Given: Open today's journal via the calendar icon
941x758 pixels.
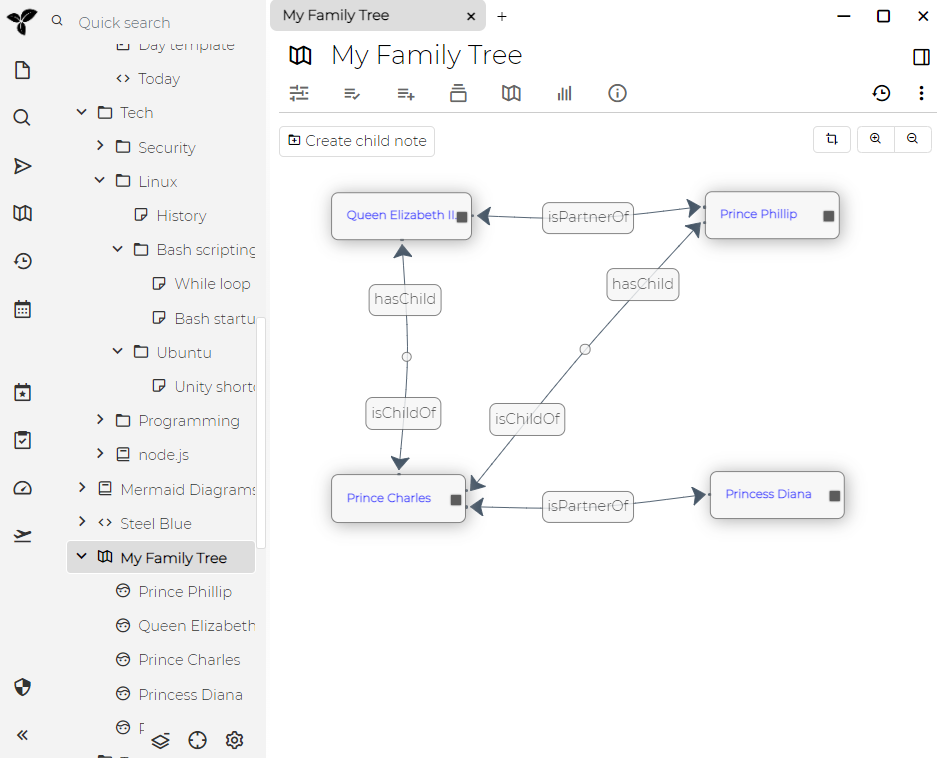Looking at the screenshot, I should (x=21, y=309).
